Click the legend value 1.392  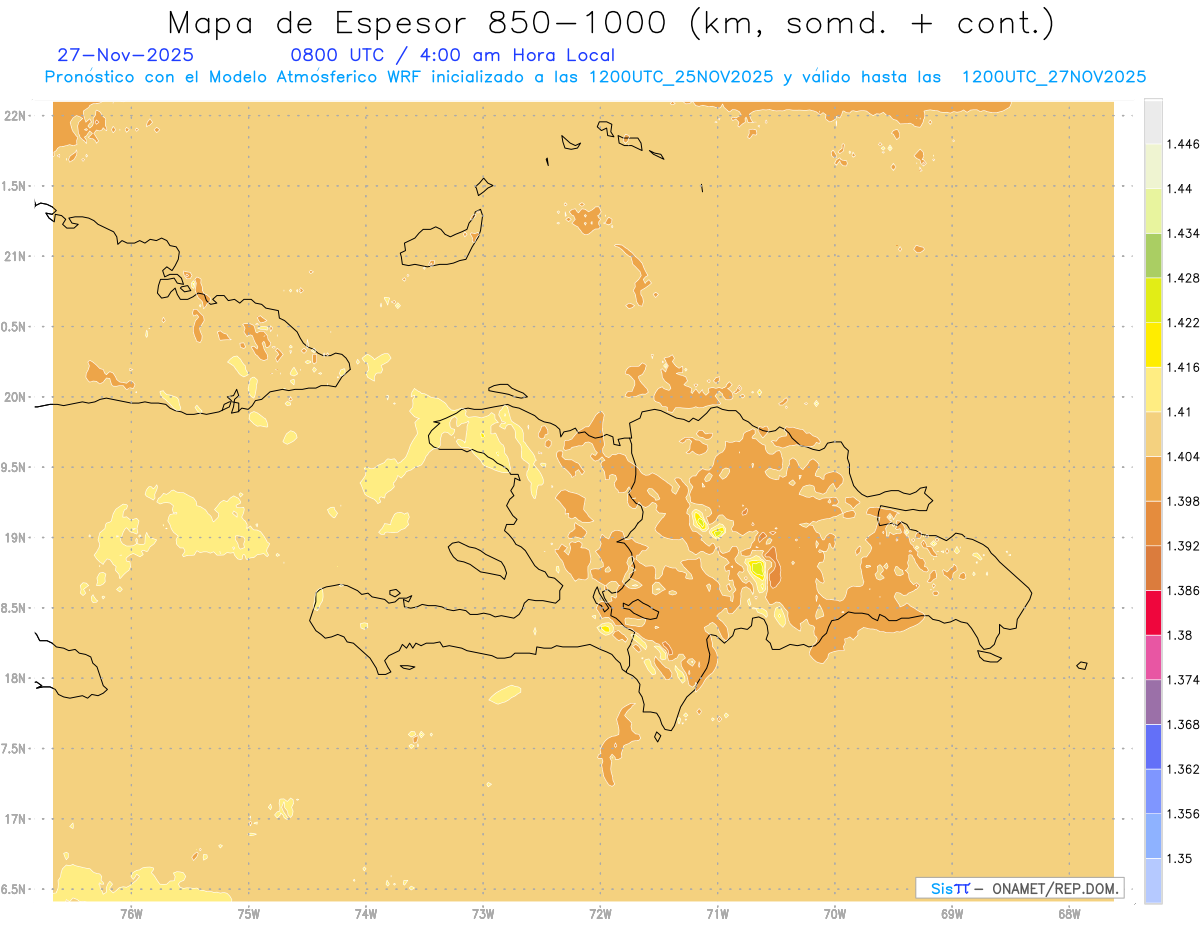point(1183,546)
